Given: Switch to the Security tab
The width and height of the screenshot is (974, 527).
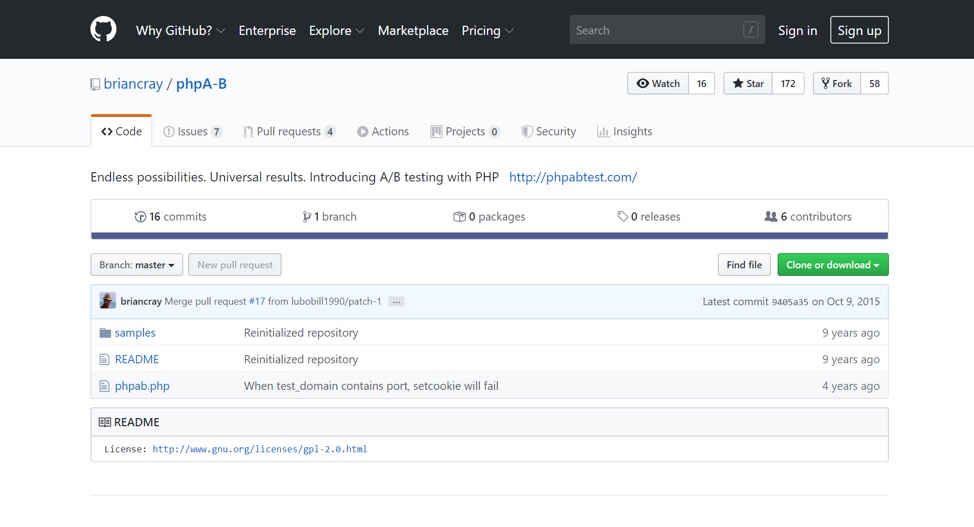Looking at the screenshot, I should (548, 131).
